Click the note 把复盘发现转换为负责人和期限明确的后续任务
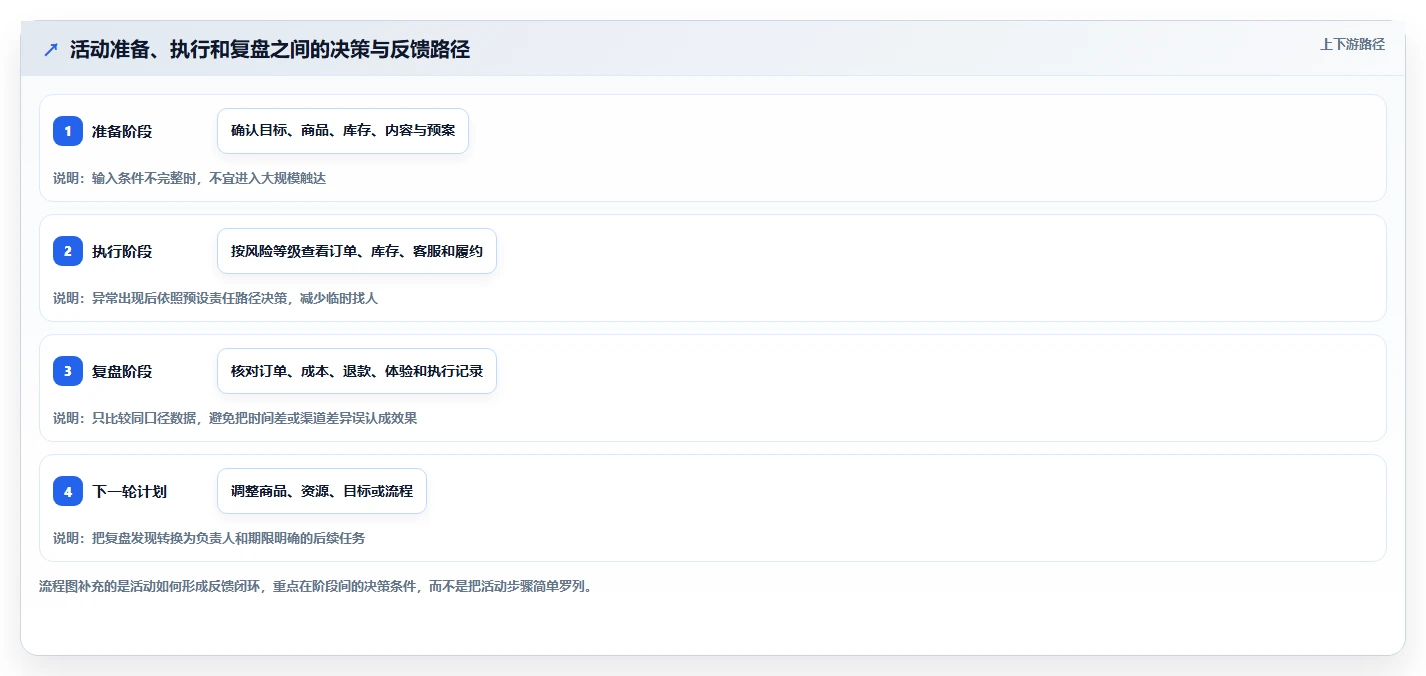1426x676 pixels. (228, 538)
